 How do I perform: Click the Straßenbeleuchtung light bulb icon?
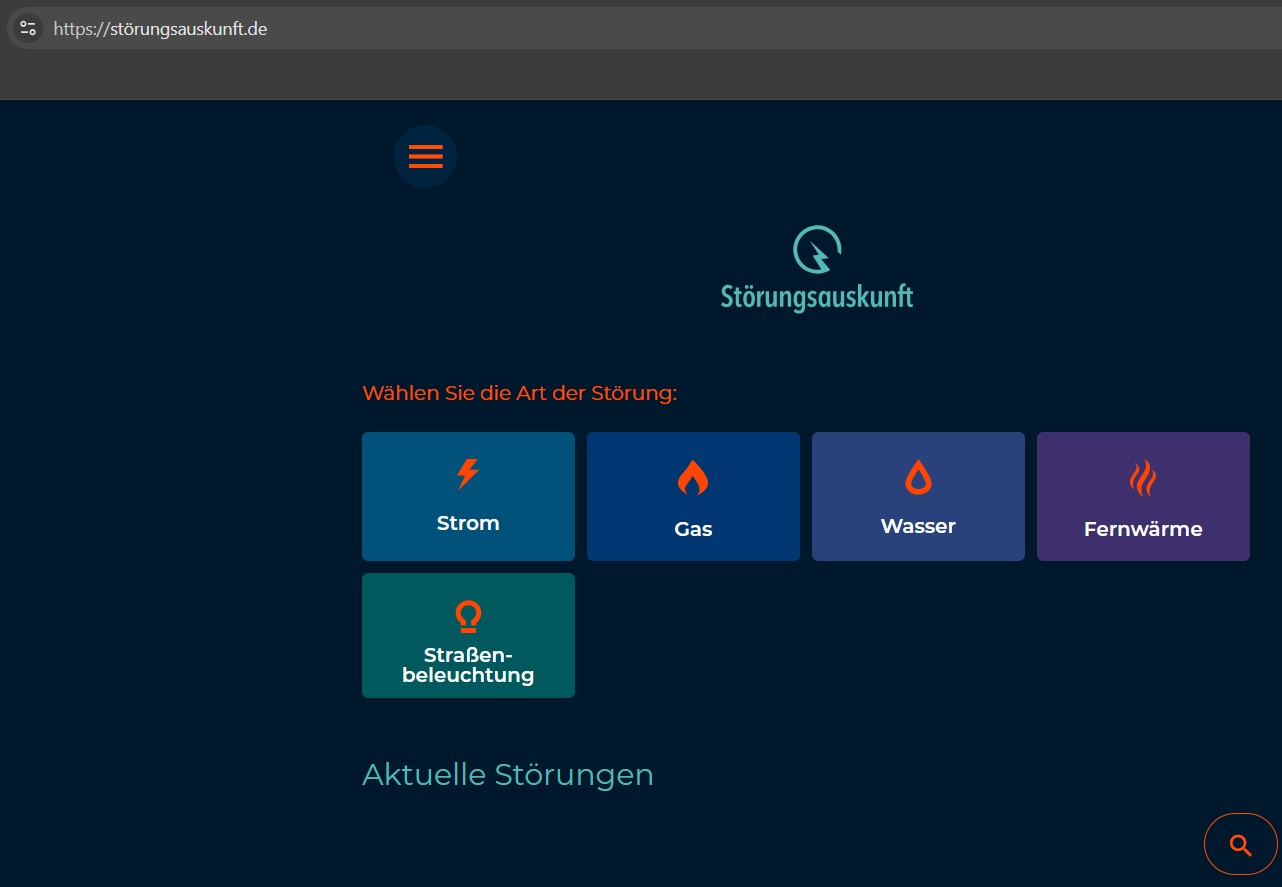(x=468, y=616)
